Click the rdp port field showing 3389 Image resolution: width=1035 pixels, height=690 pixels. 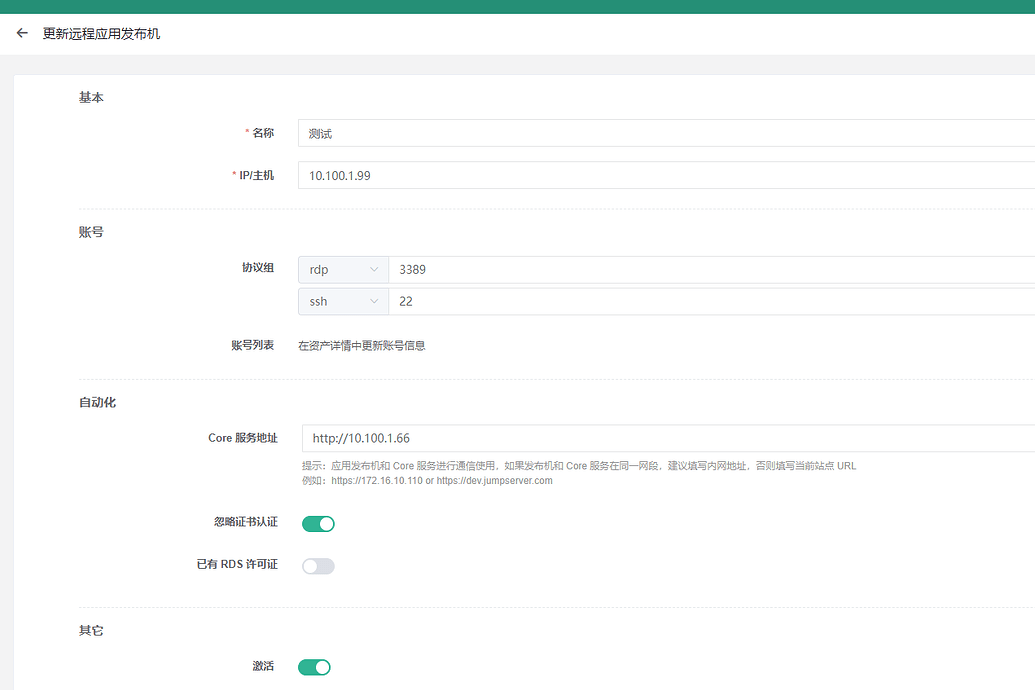700,270
